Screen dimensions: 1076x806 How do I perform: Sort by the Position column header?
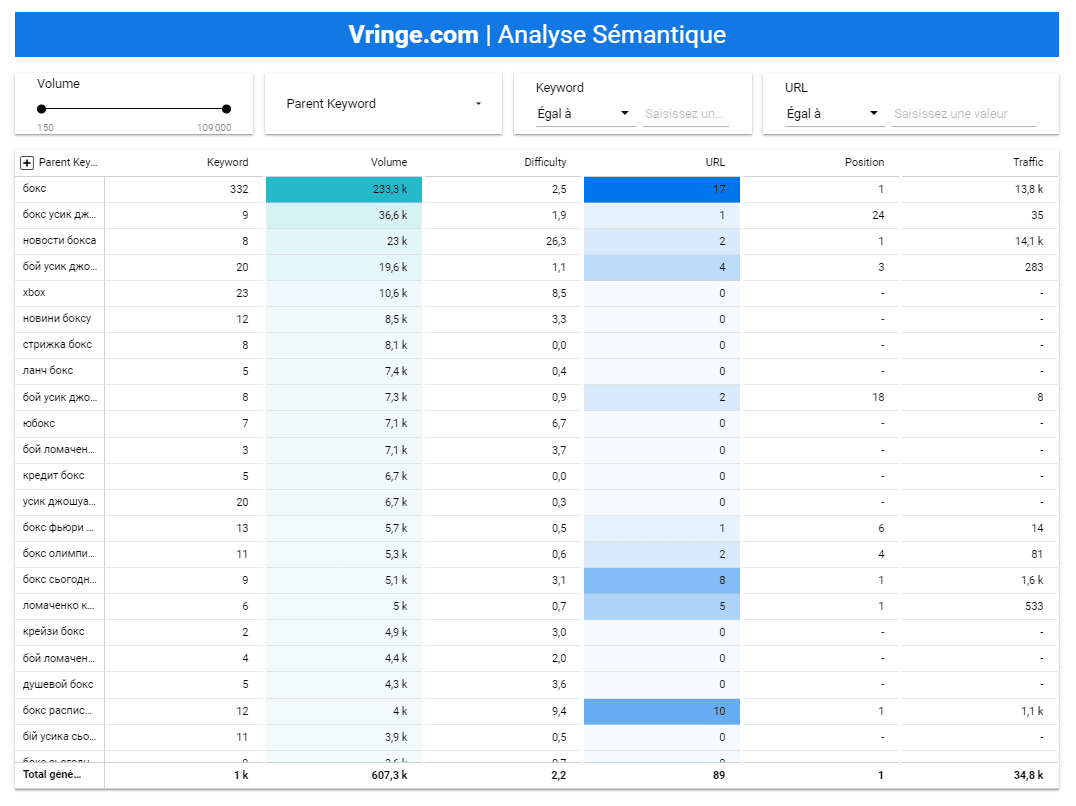(x=864, y=163)
